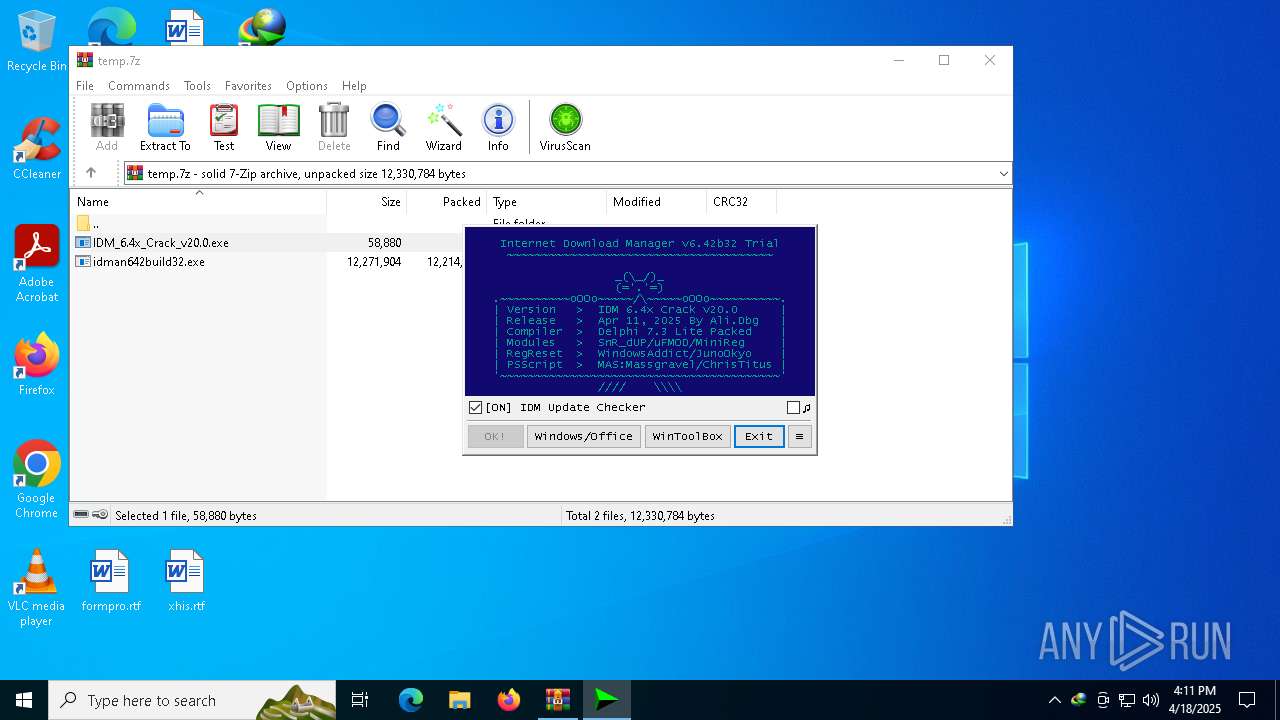
Task: Open the Help menu
Action: pos(354,86)
